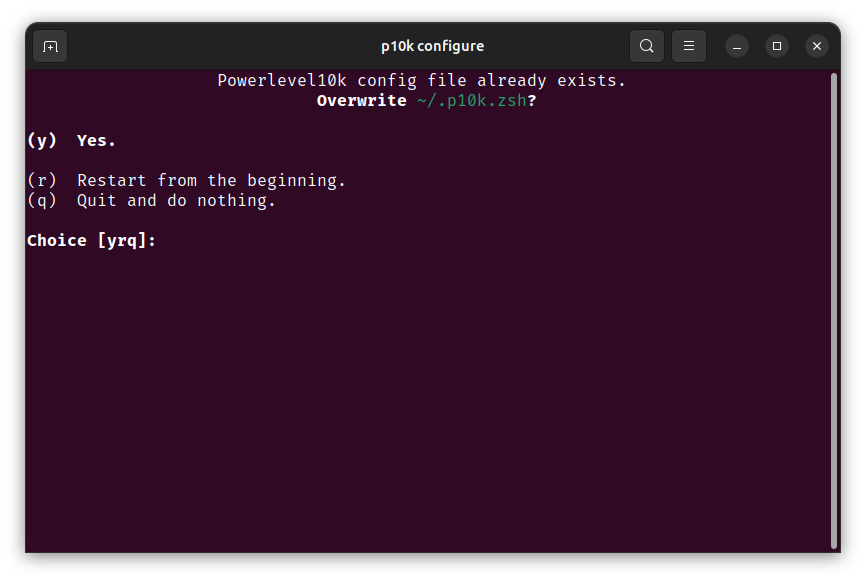The height and width of the screenshot is (581, 866).
Task: Click the 'Choice [yrq]:' prompt
Action: (92, 241)
